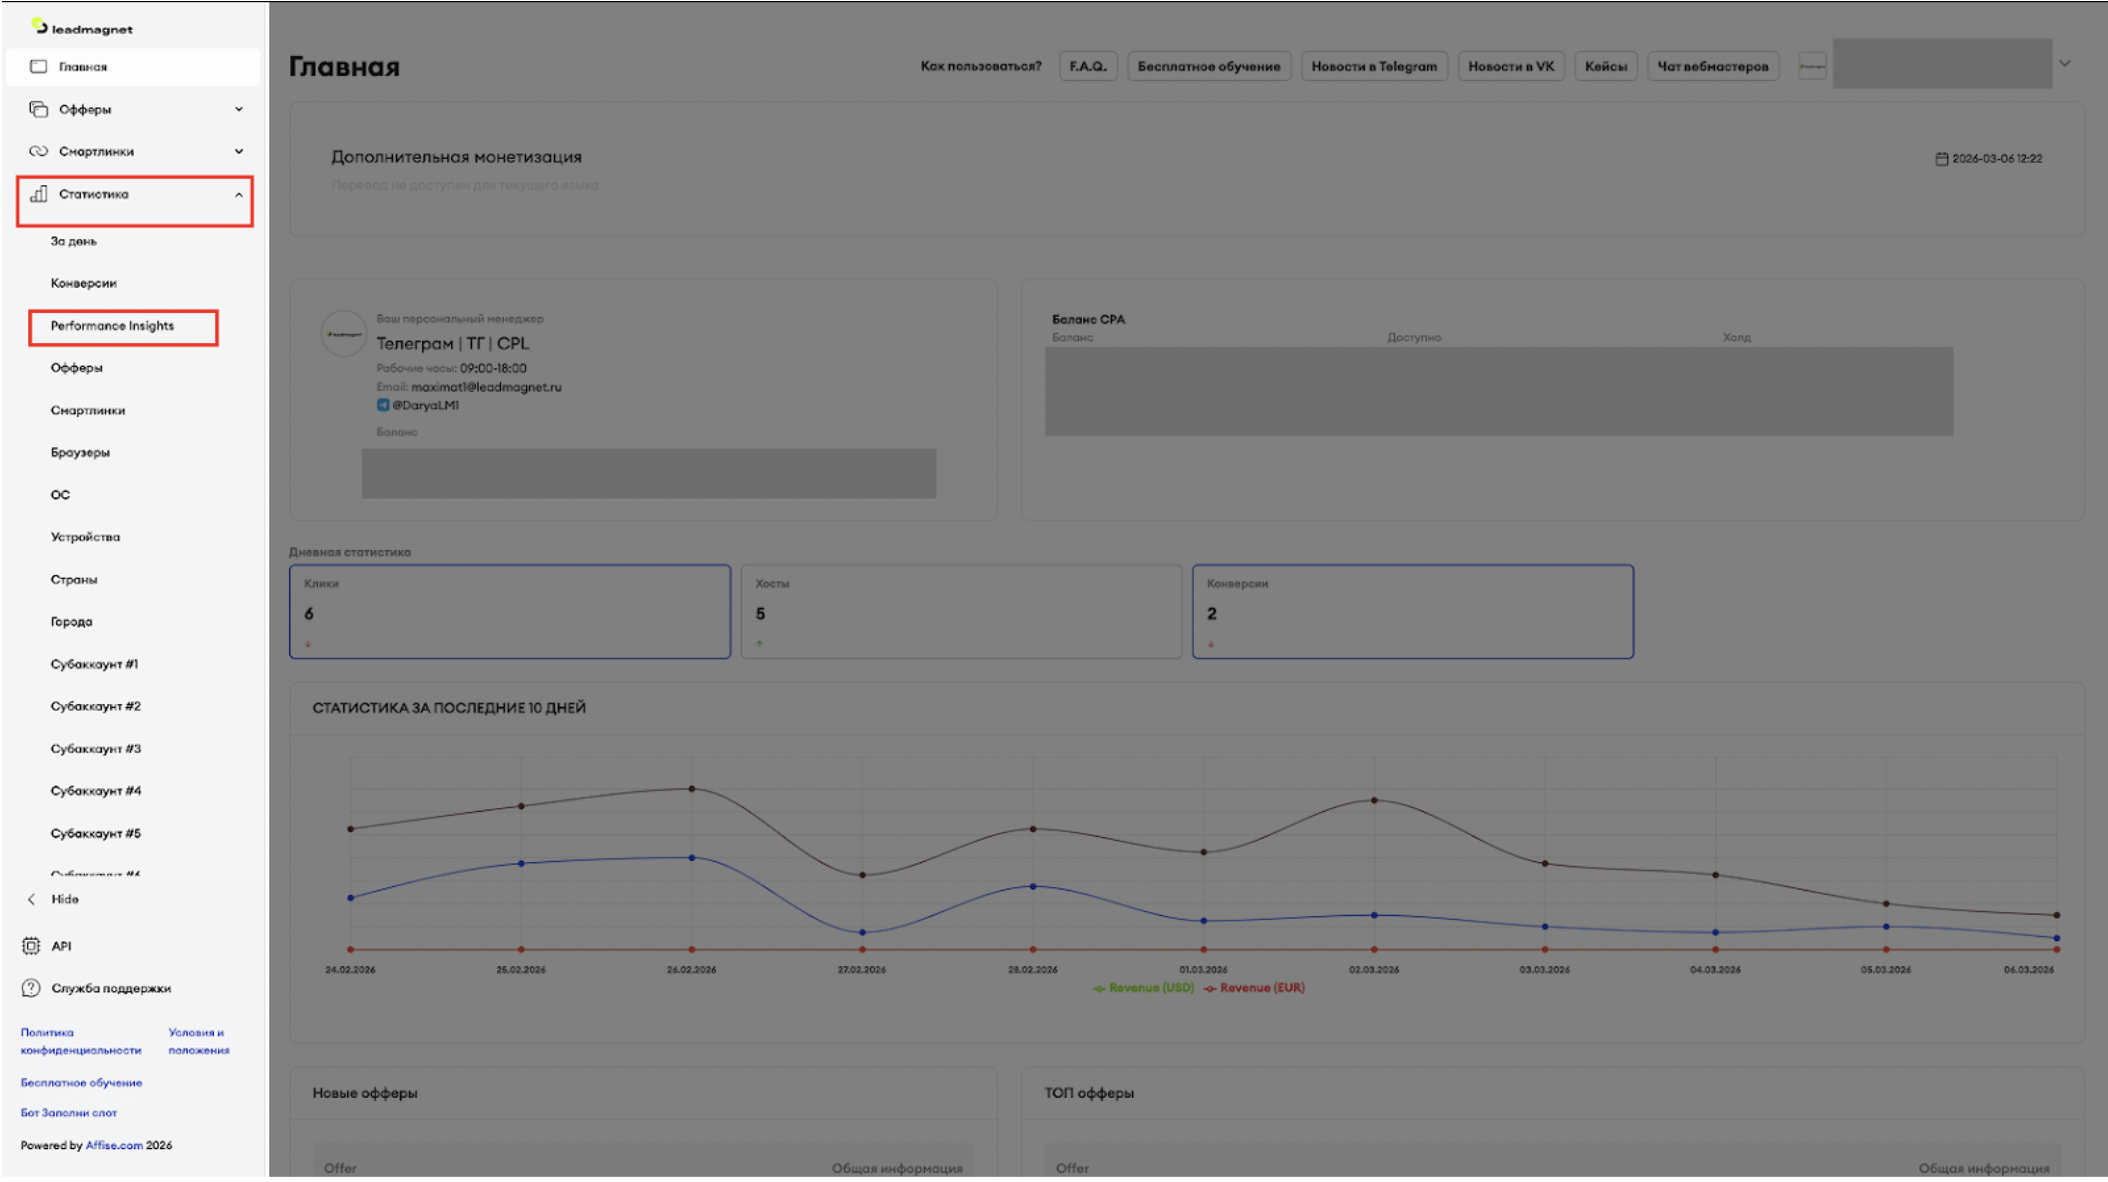Open the user account dropdown arrow
Viewport: 2108px width, 1182px height.
click(x=2064, y=64)
